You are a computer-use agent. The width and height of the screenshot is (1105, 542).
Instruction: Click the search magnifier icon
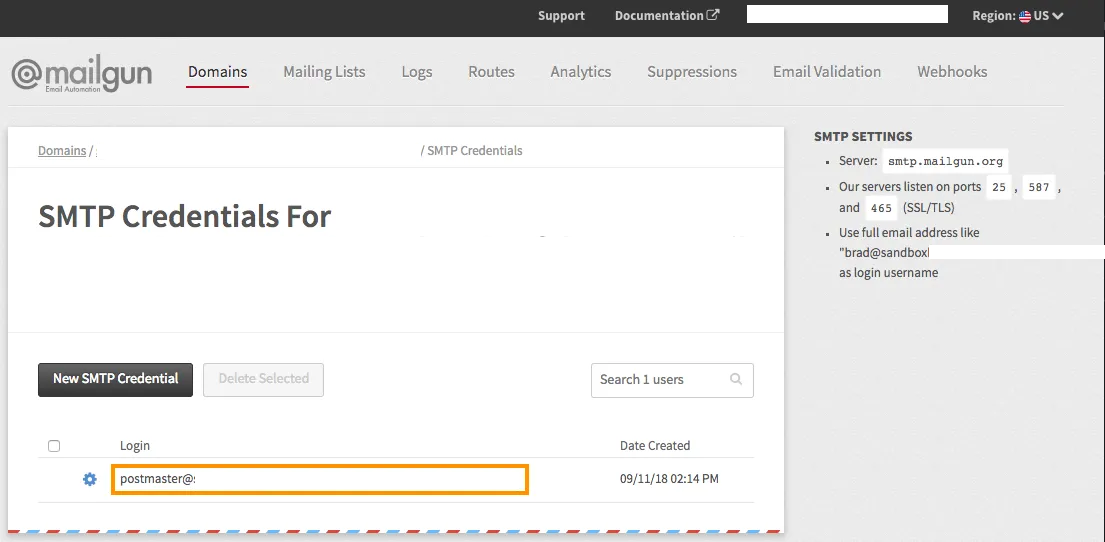pyautogui.click(x=736, y=380)
